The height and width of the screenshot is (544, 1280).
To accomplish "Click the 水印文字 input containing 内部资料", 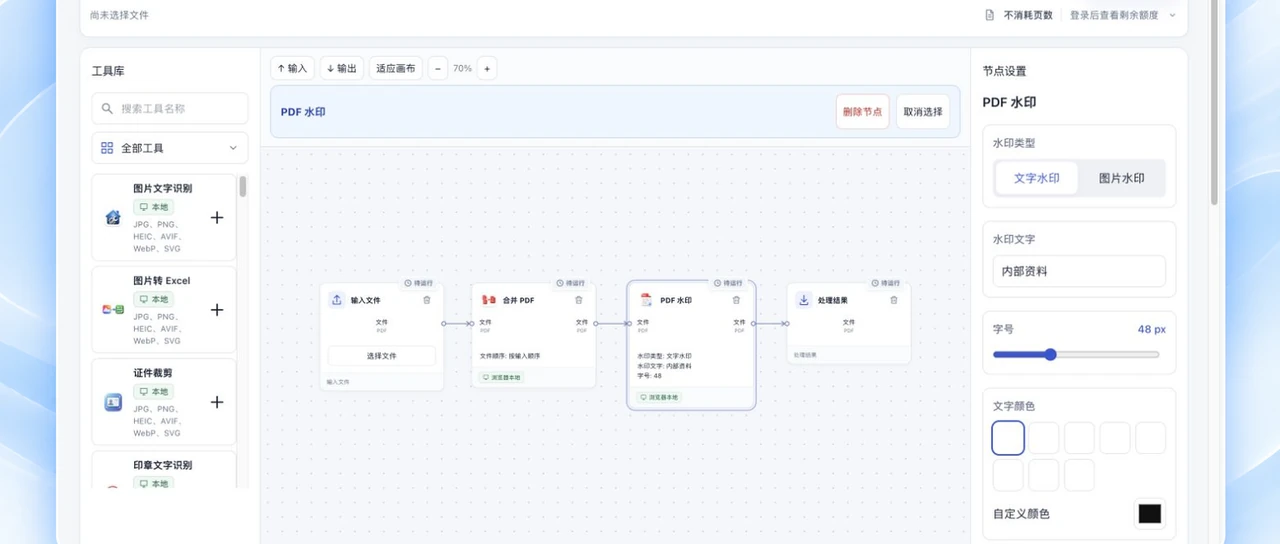I will [1079, 271].
